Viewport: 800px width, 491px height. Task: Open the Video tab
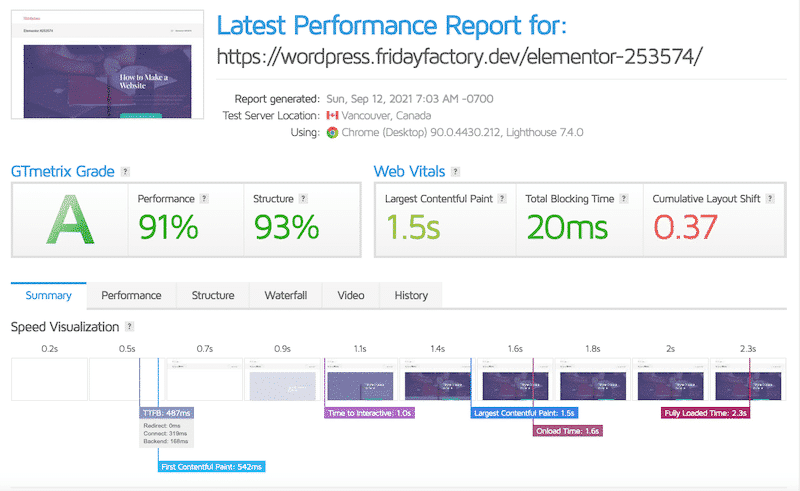click(350, 295)
